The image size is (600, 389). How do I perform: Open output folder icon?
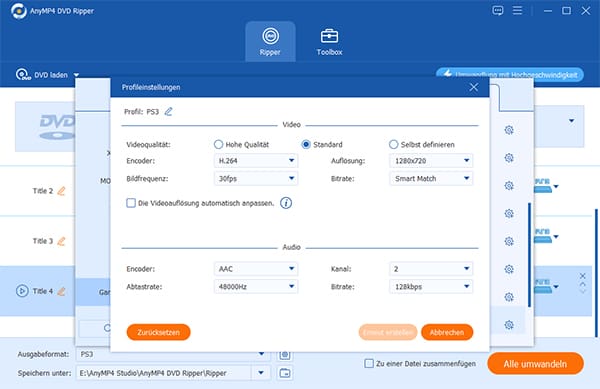285,373
